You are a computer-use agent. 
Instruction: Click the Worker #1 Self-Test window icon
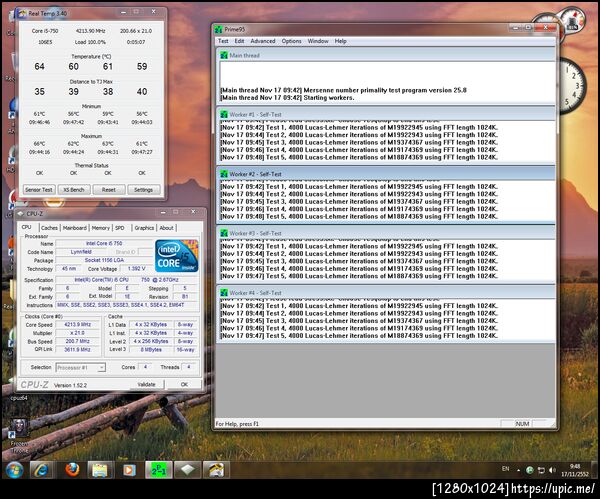click(224, 114)
